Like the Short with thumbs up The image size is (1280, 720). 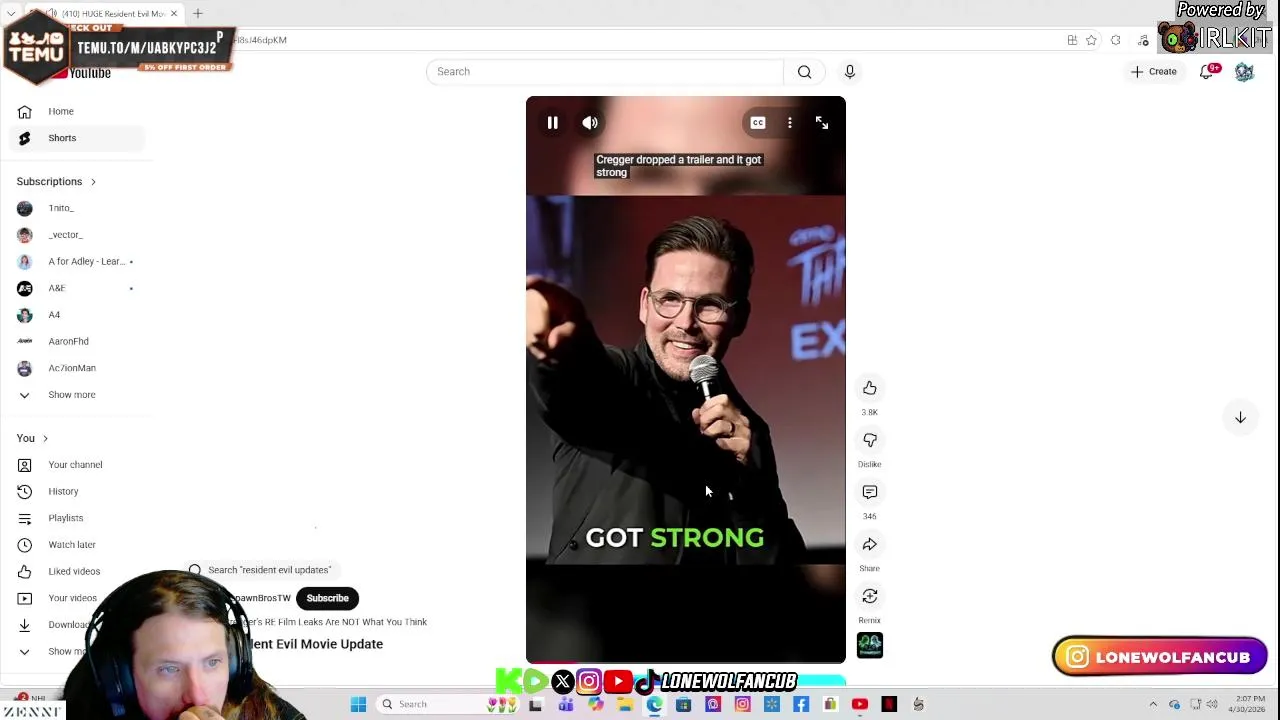point(870,388)
